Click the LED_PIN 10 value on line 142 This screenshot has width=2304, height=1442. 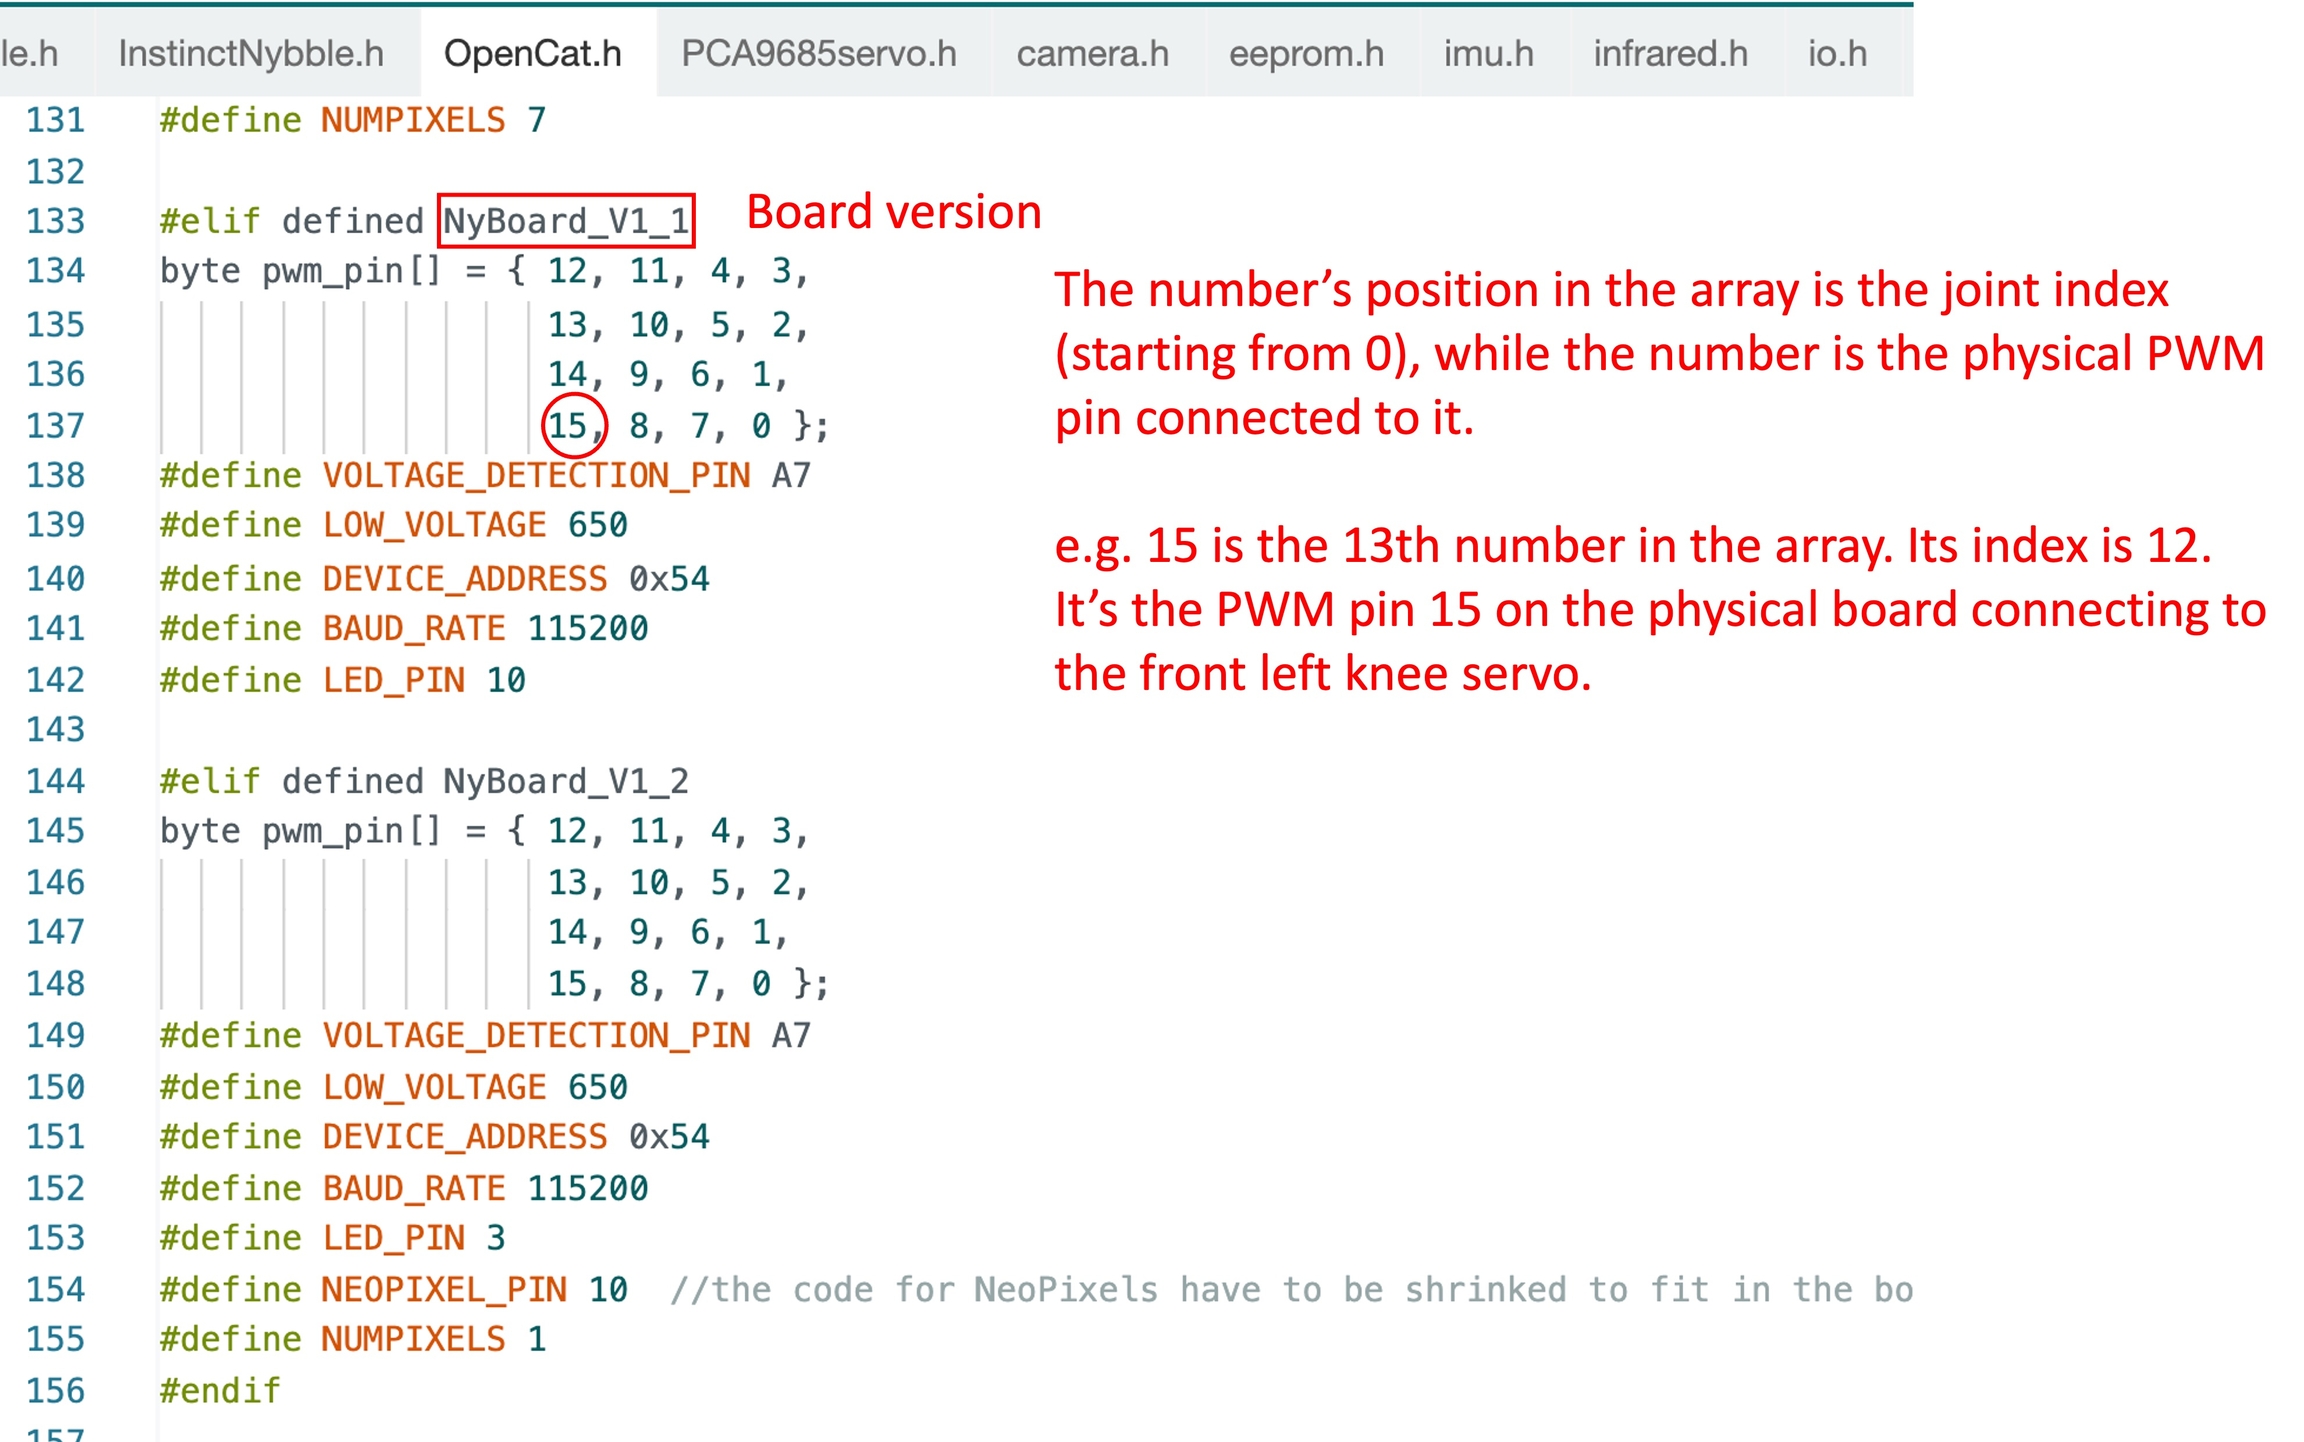pyautogui.click(x=505, y=680)
